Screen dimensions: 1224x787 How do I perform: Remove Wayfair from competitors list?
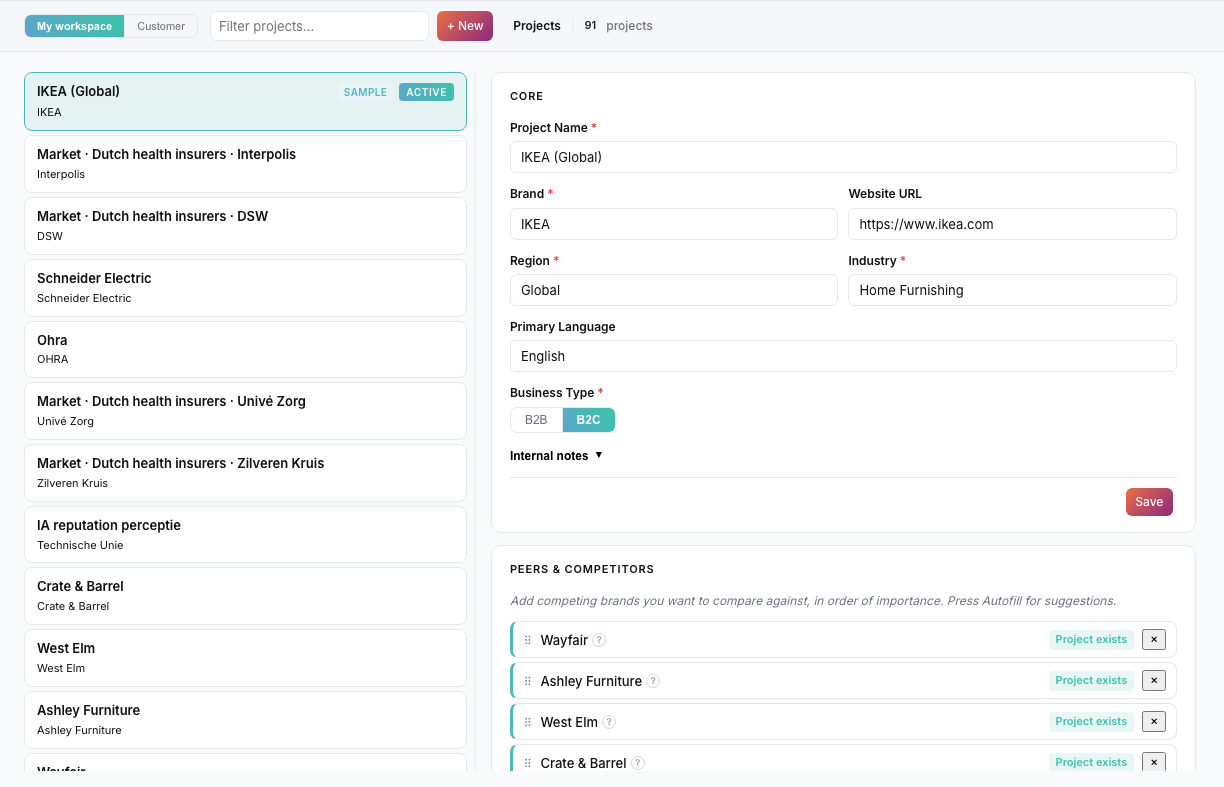pyautogui.click(x=1154, y=640)
